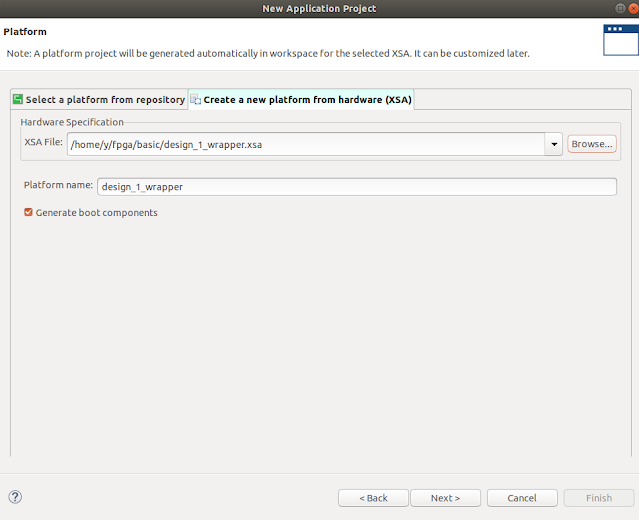Click the green repository icon on first tab
The height and width of the screenshot is (520, 639).
coord(18,99)
